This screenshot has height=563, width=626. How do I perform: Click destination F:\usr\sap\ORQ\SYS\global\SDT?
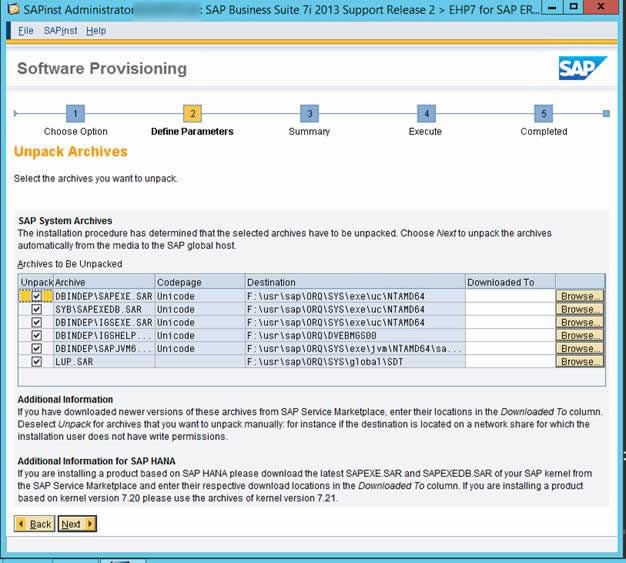click(x=355, y=362)
